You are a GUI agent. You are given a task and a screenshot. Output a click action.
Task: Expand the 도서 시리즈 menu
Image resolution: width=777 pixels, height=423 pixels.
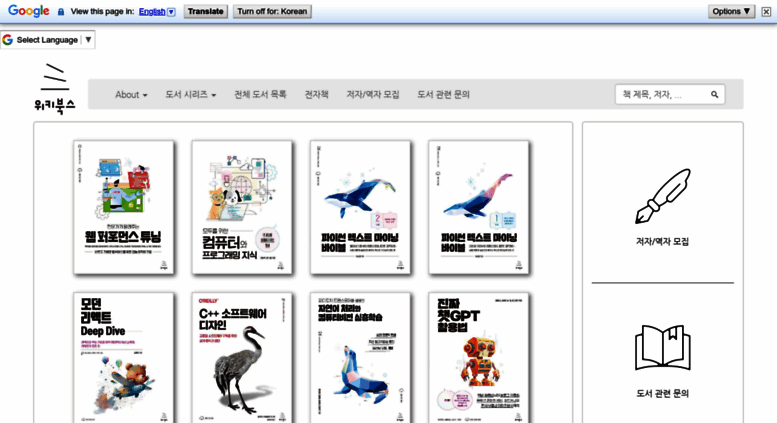191,94
